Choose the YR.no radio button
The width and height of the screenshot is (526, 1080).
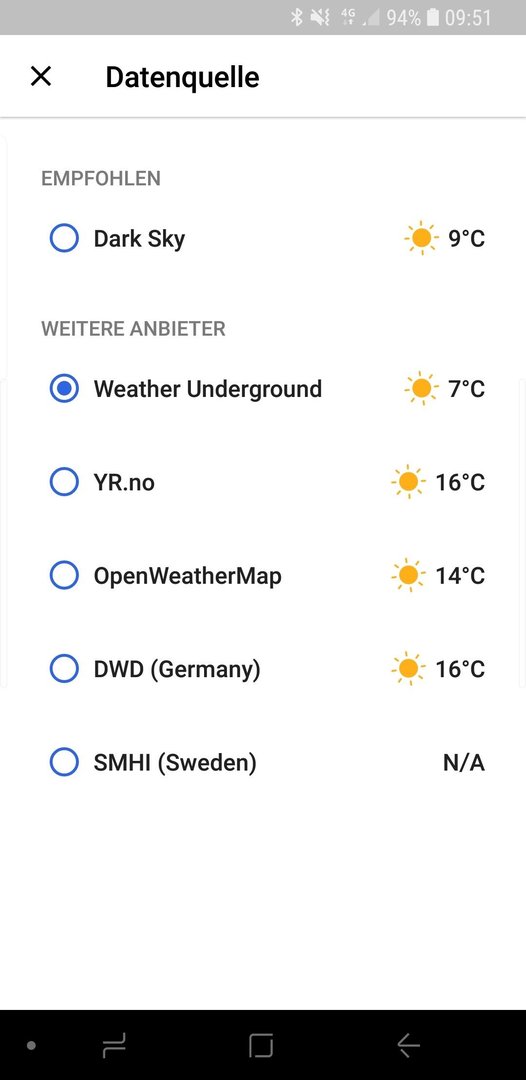[x=64, y=481]
